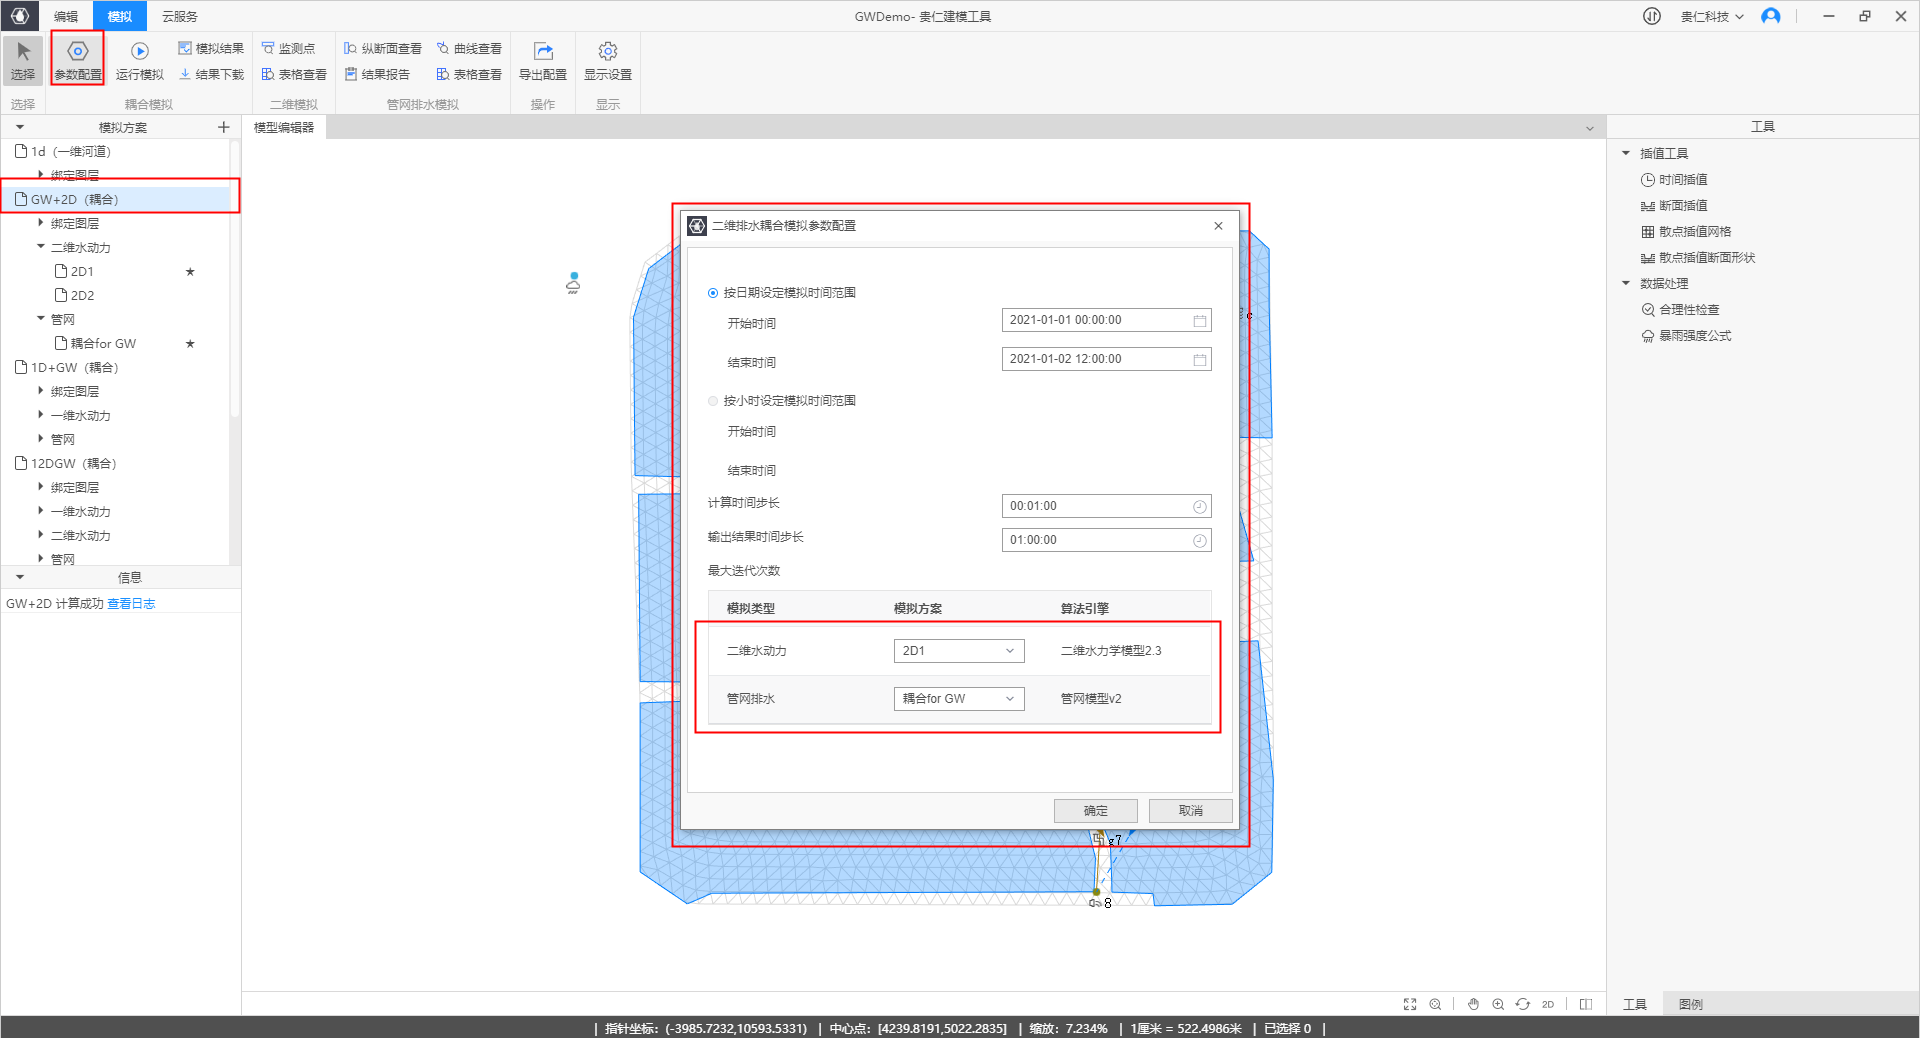This screenshot has width=1920, height=1038.
Task: Open 参数配置 parameter configuration tool
Action: 78,52
